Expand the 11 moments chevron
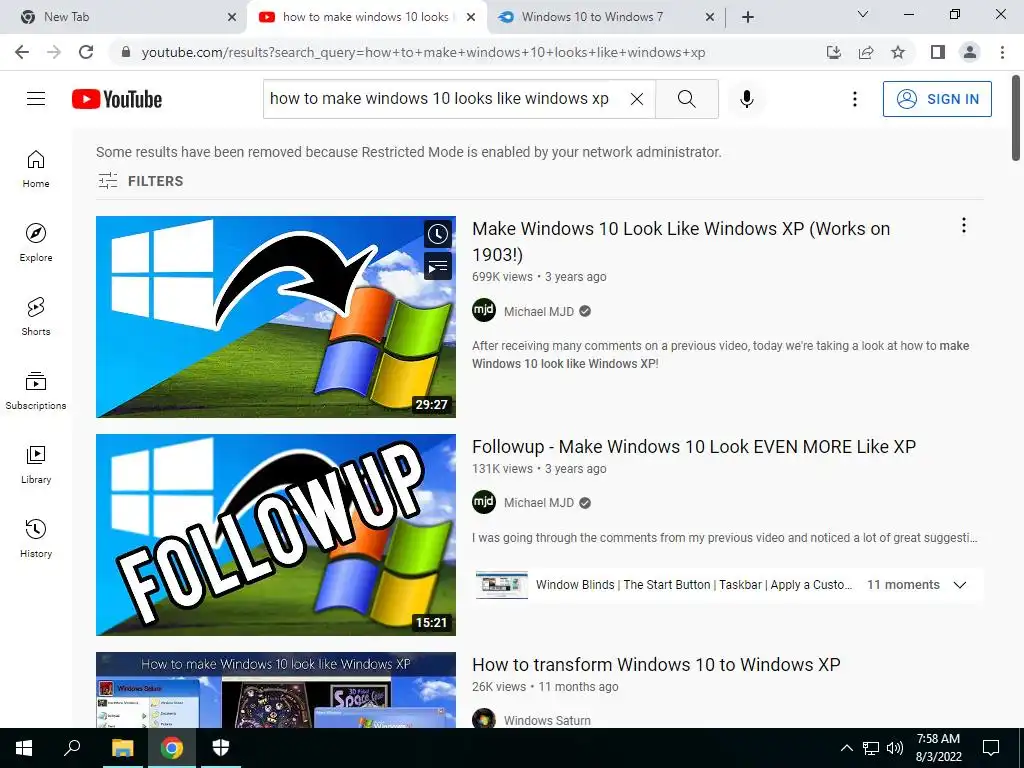Screen dimensions: 1024x768 click(959, 584)
